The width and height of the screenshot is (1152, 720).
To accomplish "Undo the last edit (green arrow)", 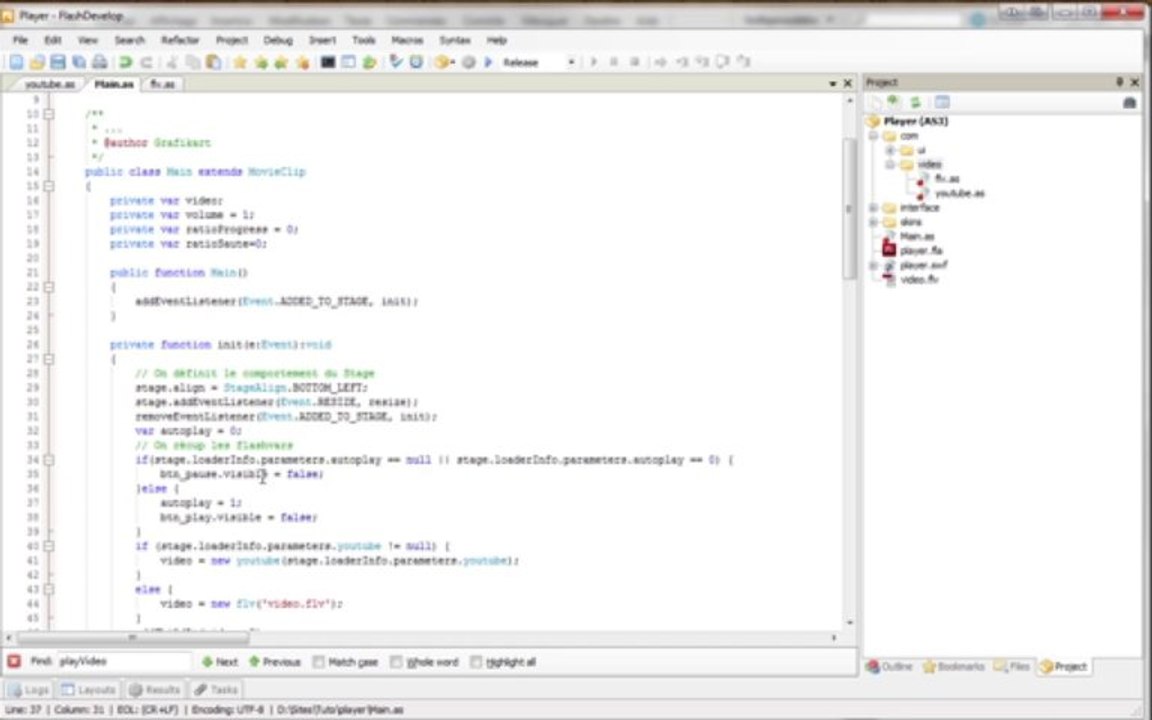I will tap(126, 62).
